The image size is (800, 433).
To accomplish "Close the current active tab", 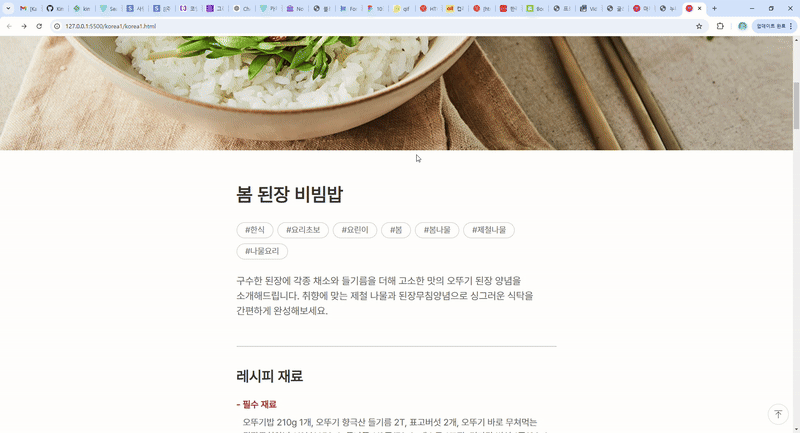I will coord(699,9).
